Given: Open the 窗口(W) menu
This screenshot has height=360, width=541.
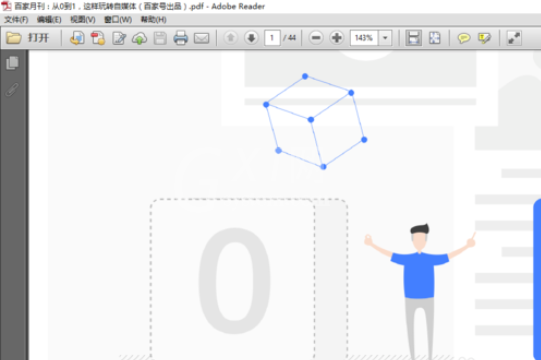Looking at the screenshot, I should pos(118,20).
